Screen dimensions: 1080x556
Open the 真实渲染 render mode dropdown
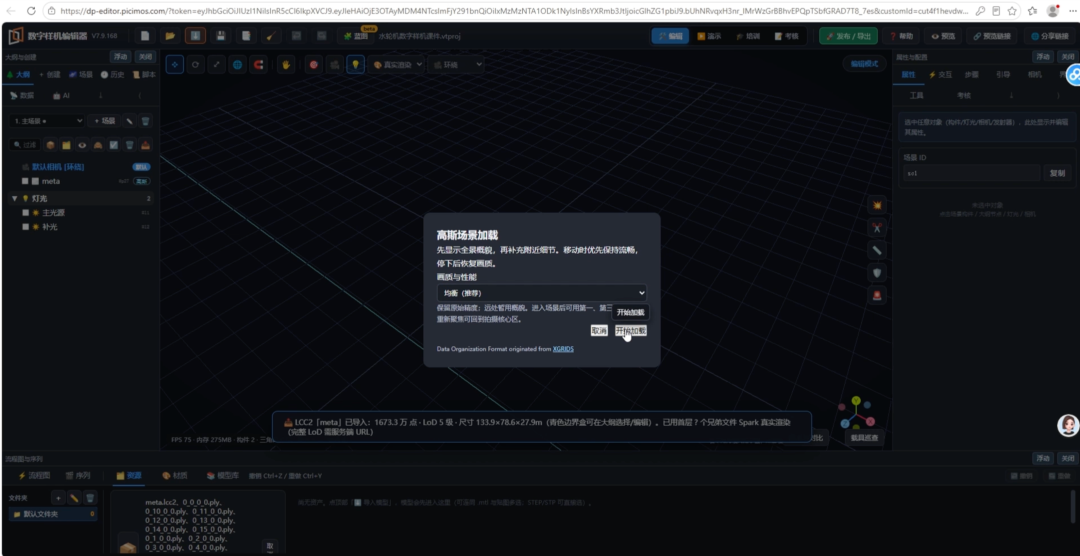(395, 64)
